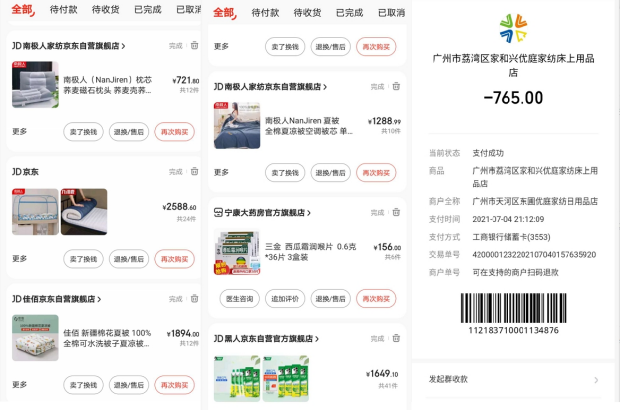The height and width of the screenshot is (410, 620).
Task: Open the 佳佰京东自营旗舰店 store link
Action: (x=57, y=299)
